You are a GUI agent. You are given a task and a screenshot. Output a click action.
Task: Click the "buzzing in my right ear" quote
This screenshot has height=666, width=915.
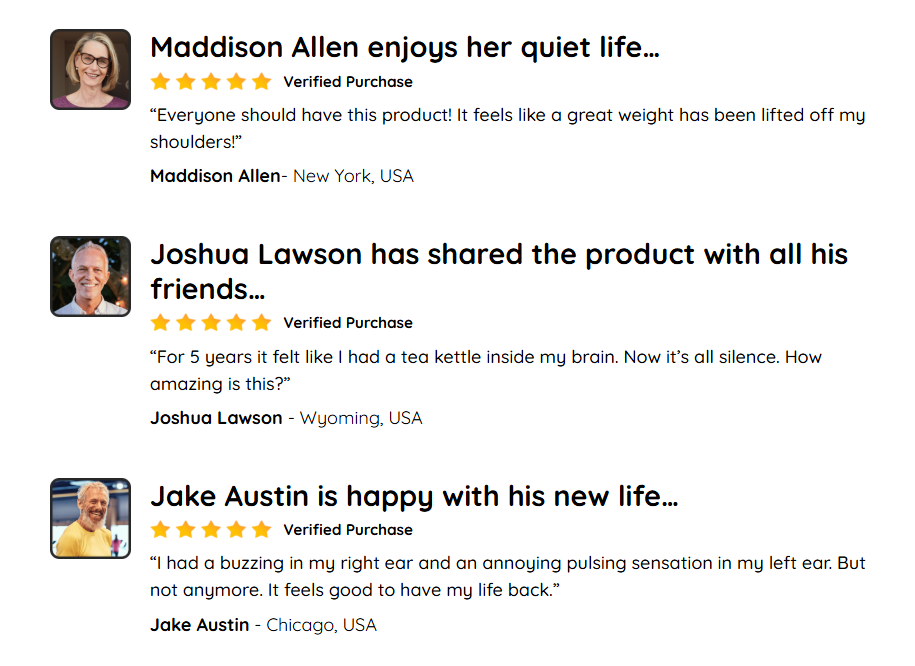click(507, 577)
